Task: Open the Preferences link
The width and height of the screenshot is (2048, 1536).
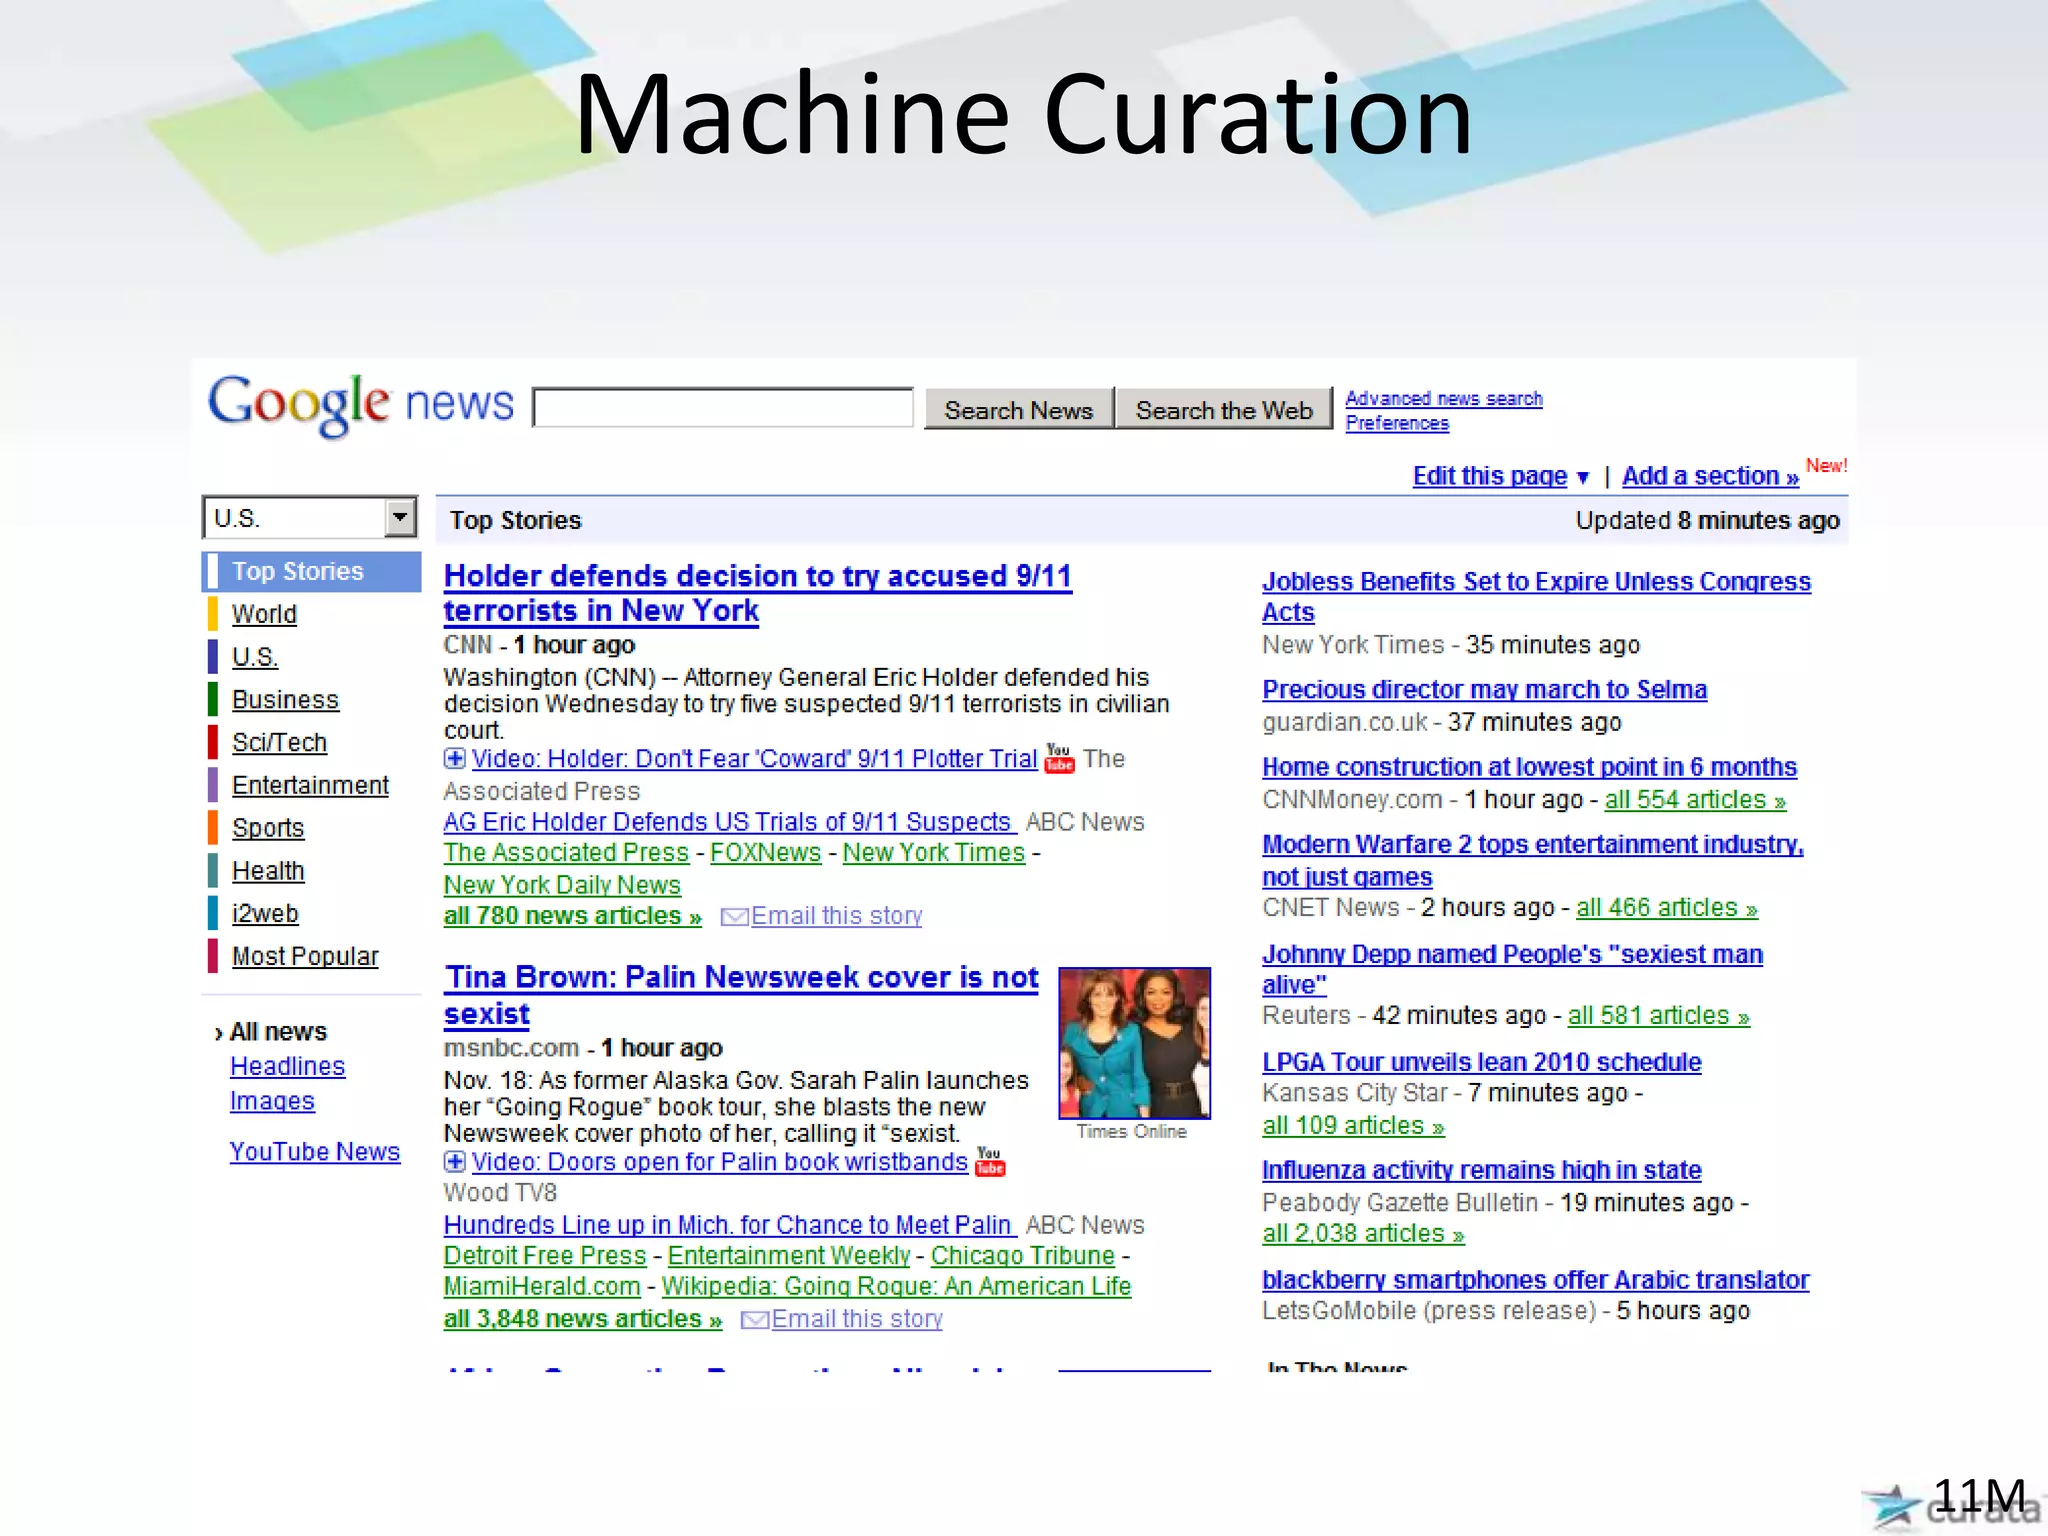Action: coord(1397,423)
